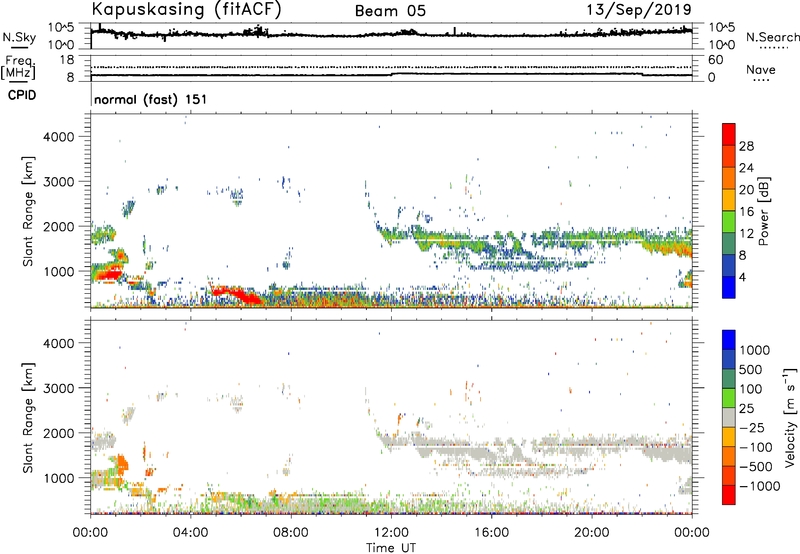Click the date '13/Sep/2019'
The image size is (800, 554).
click(x=639, y=9)
